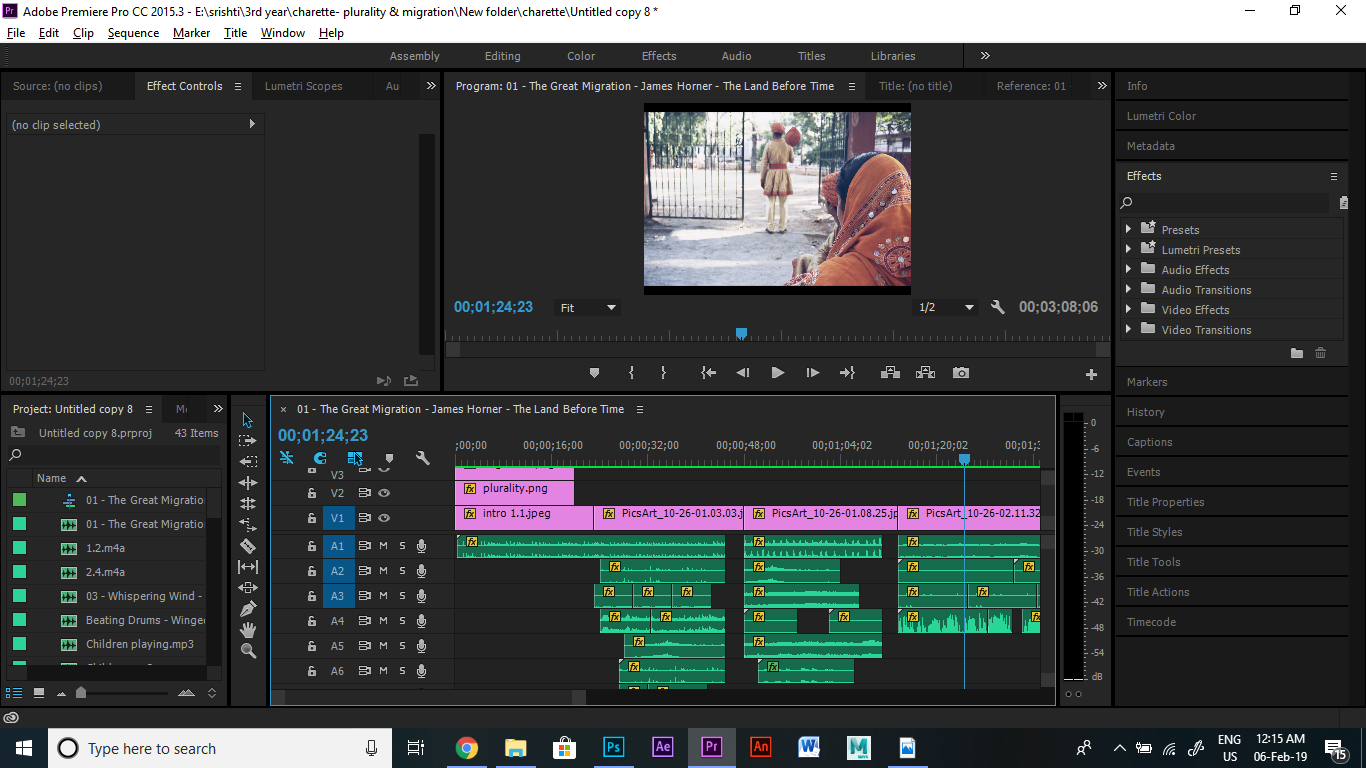Expand the Video Effects folder

pos(1129,308)
